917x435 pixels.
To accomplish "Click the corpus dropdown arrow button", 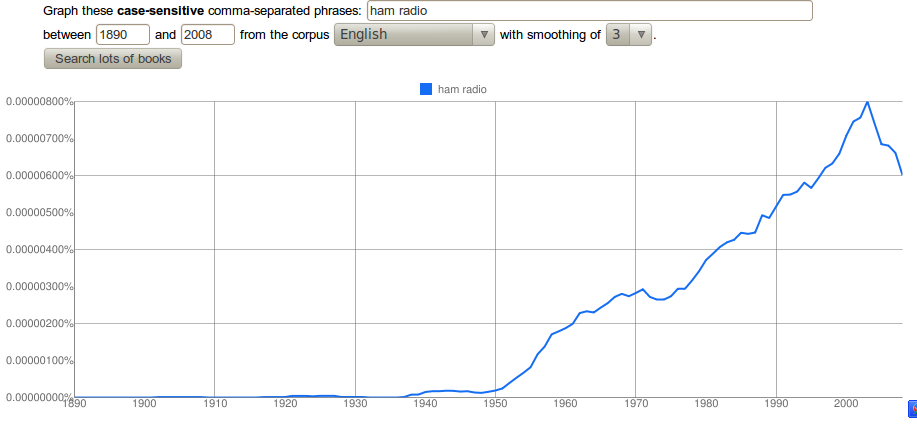I will pyautogui.click(x=484, y=34).
